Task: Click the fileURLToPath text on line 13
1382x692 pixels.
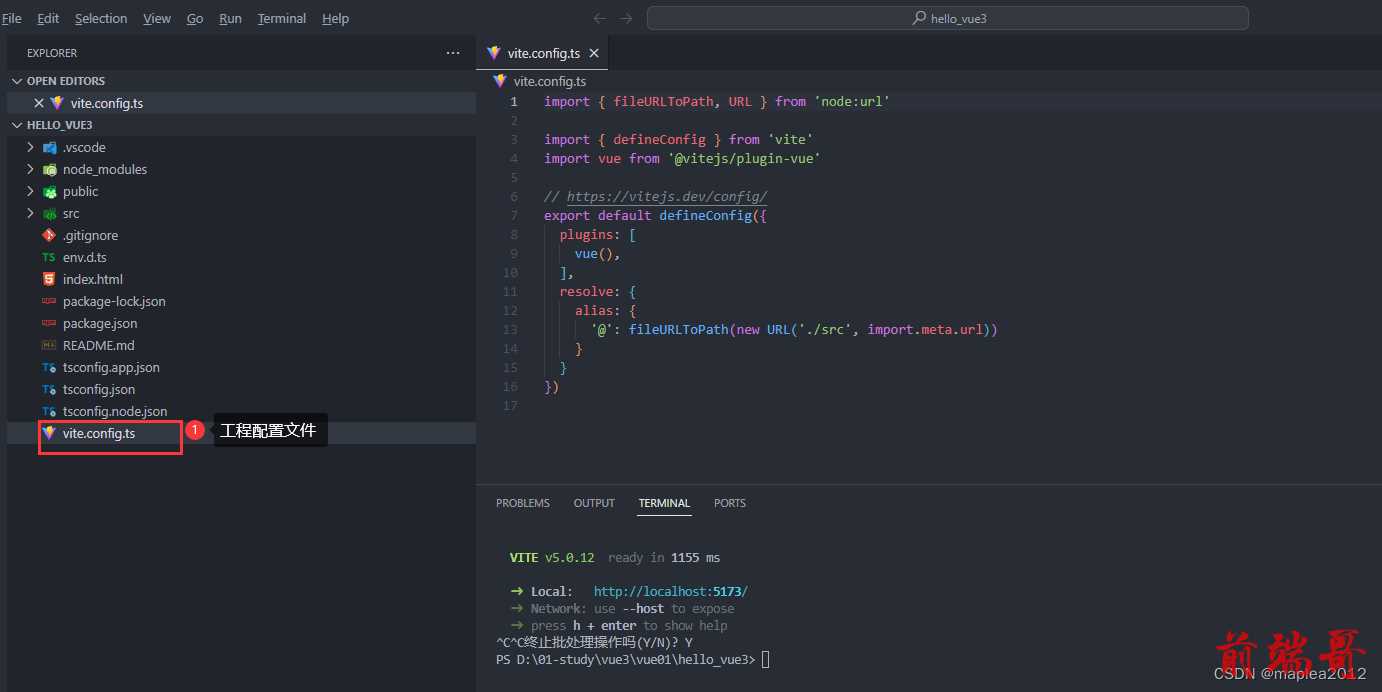Action: pyautogui.click(x=678, y=330)
